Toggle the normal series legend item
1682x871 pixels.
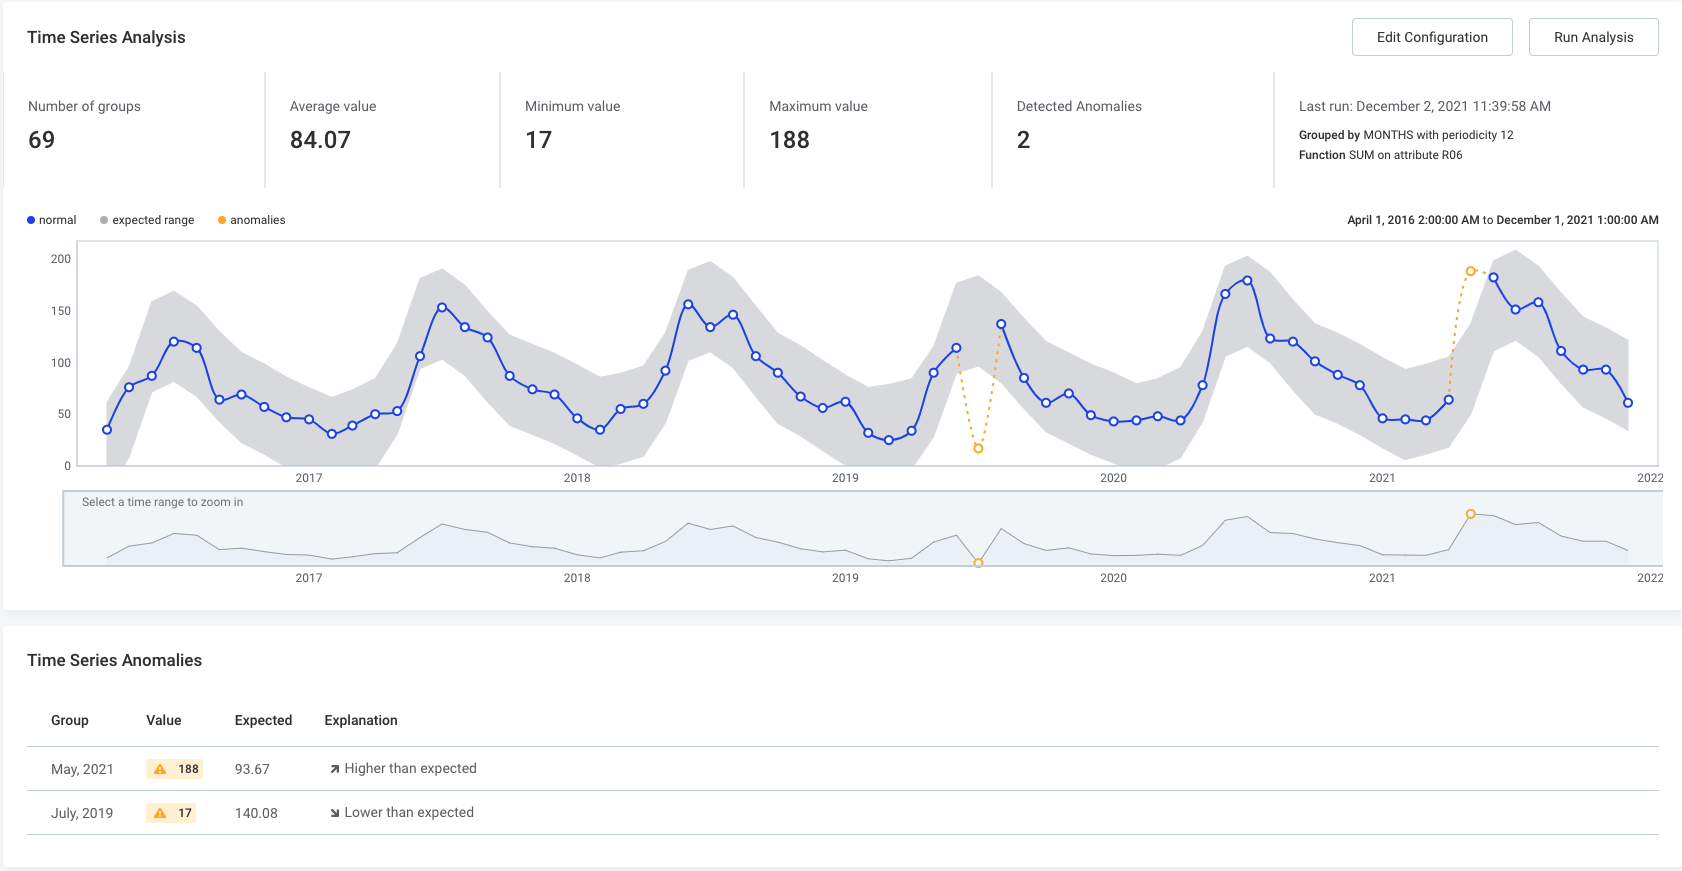point(52,220)
